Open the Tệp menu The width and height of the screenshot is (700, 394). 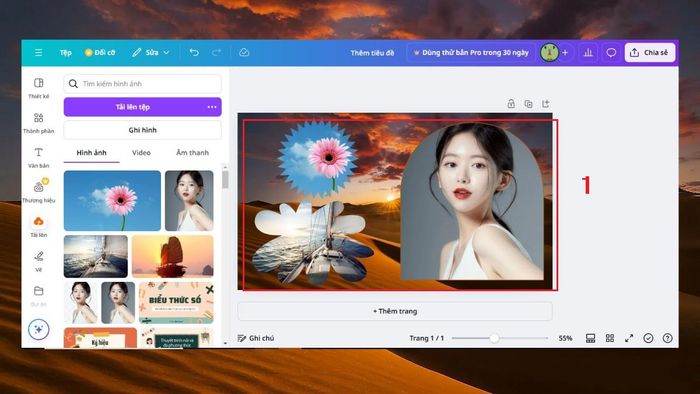66,53
